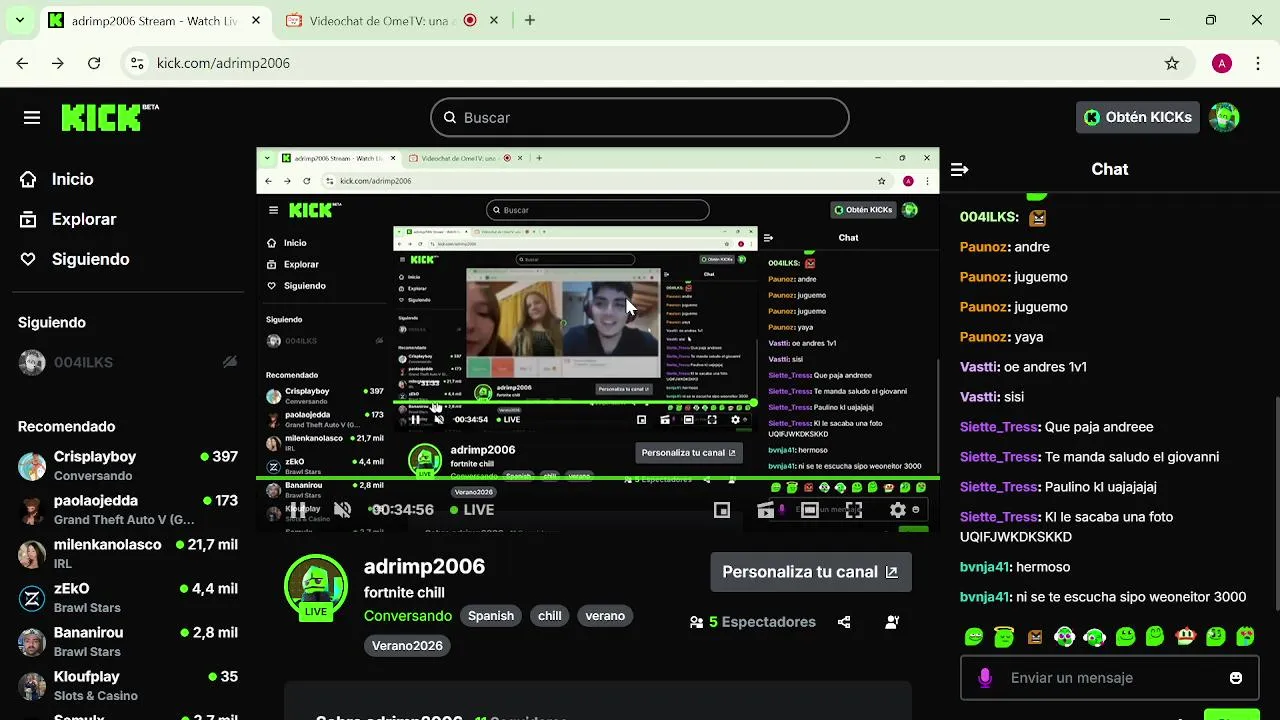The image size is (1280, 720).
Task: Click Personaliza tu canal button
Action: pyautogui.click(x=811, y=572)
